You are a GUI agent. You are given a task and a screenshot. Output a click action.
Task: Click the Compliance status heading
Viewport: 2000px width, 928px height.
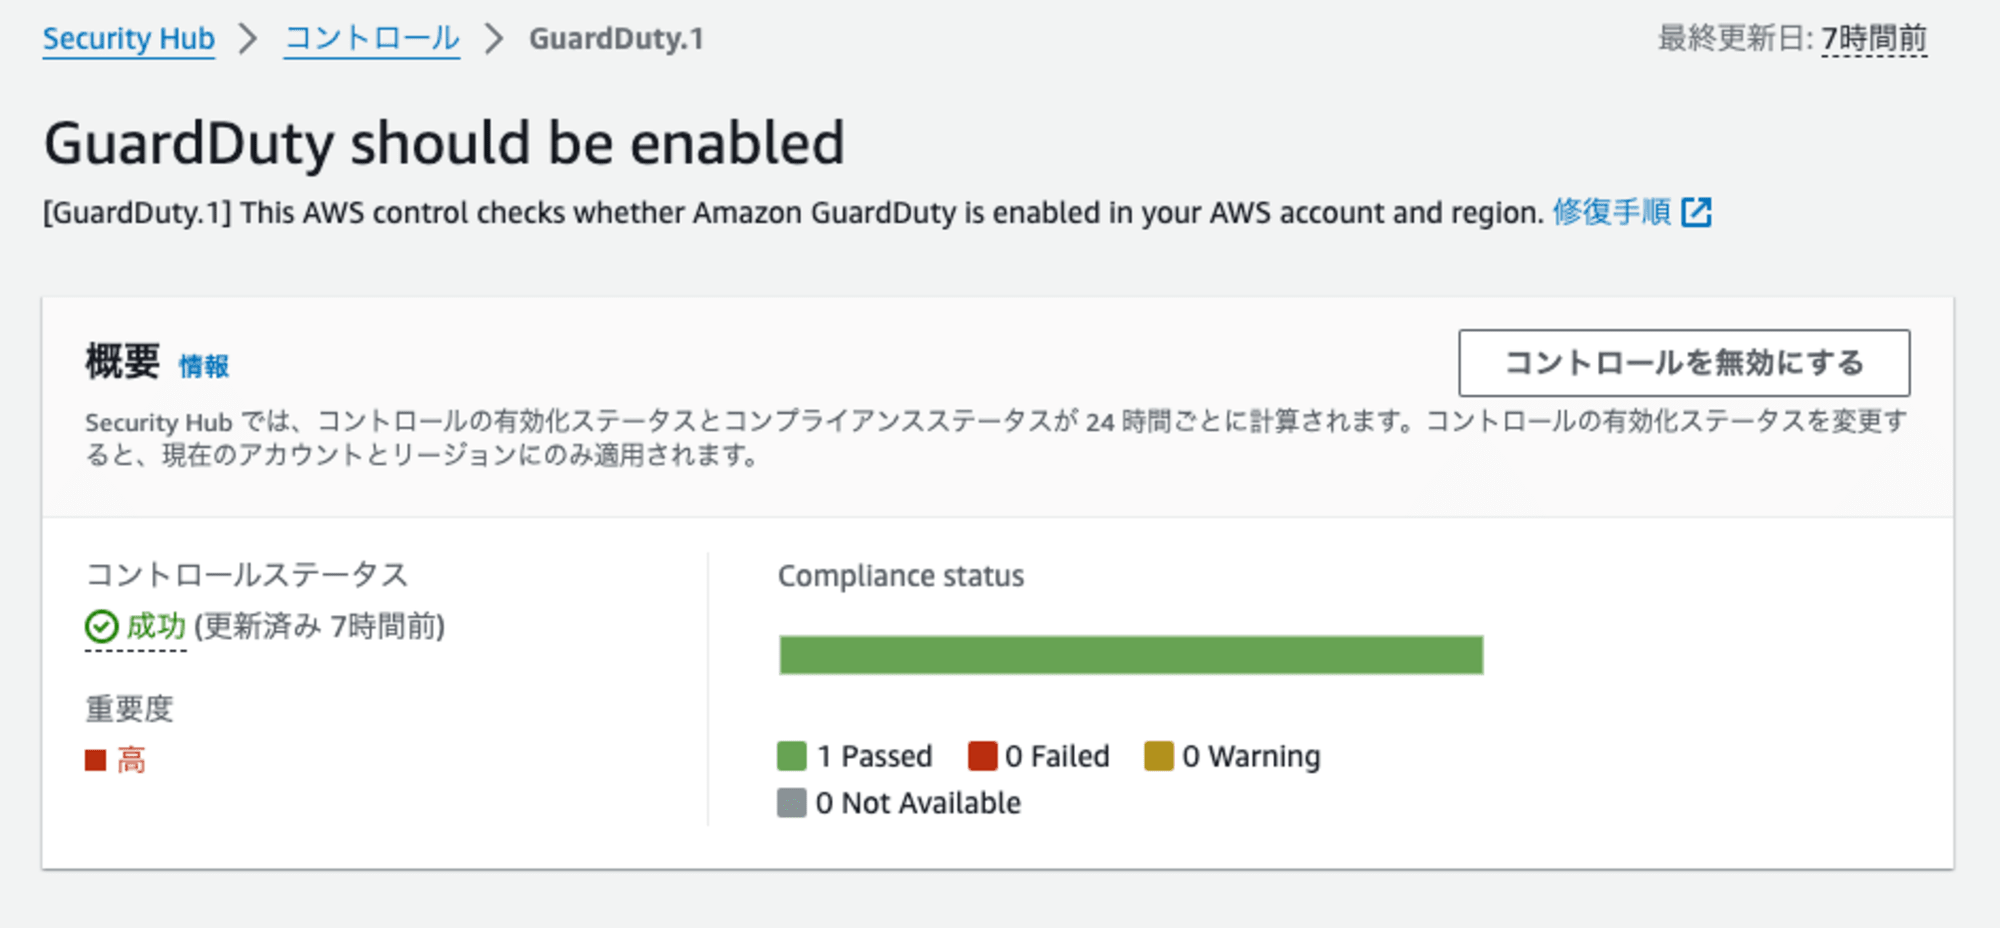point(901,576)
